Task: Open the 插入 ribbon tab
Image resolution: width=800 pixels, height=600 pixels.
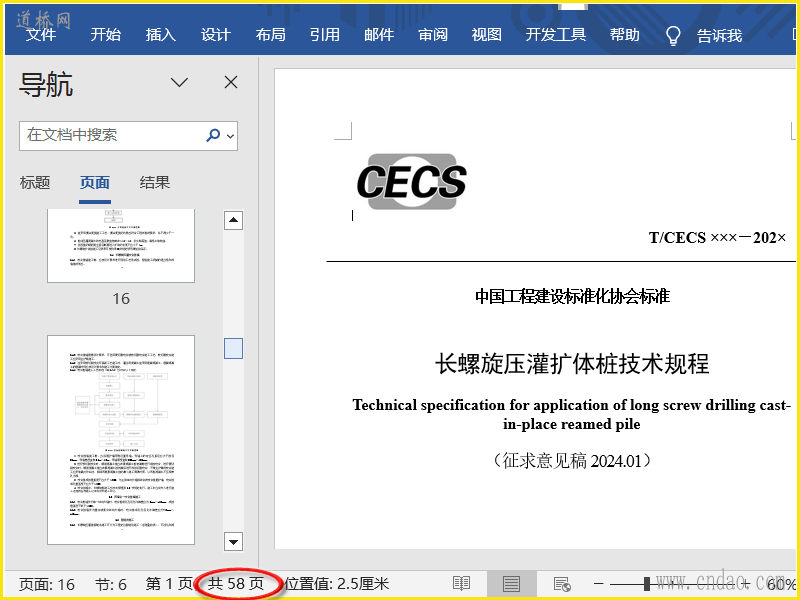Action: 161,35
